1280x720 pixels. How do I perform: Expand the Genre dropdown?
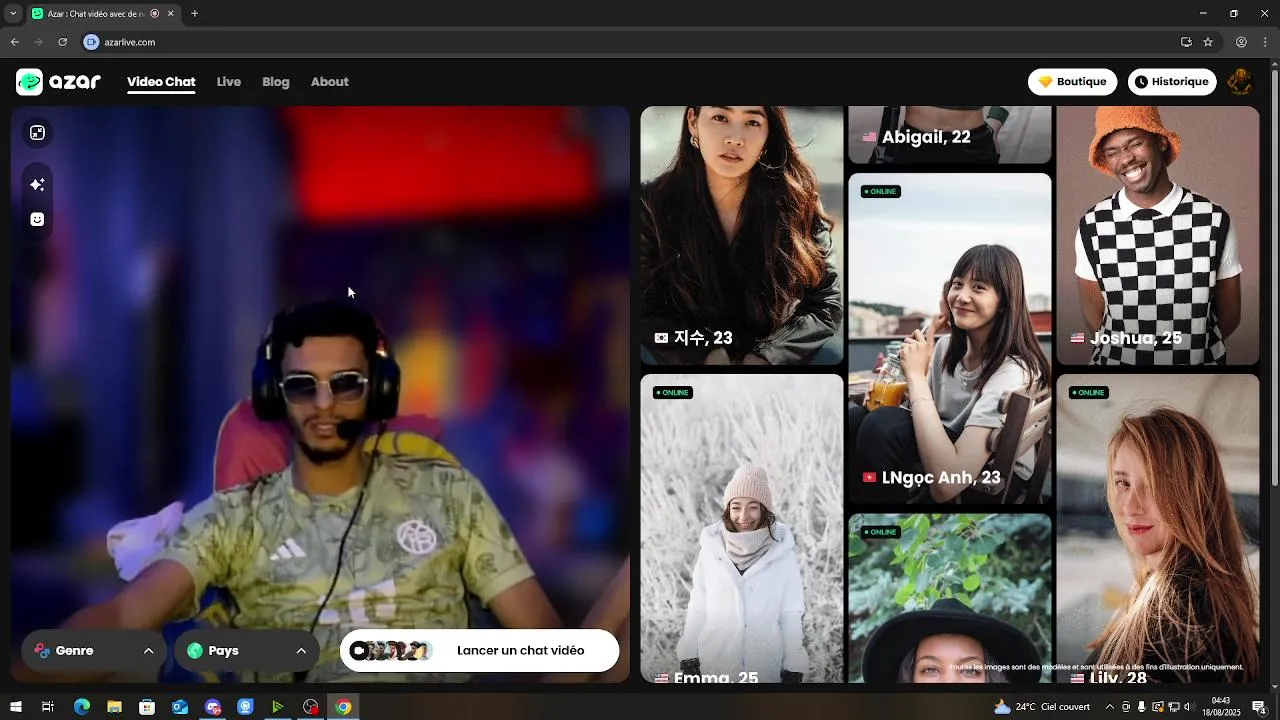click(94, 651)
